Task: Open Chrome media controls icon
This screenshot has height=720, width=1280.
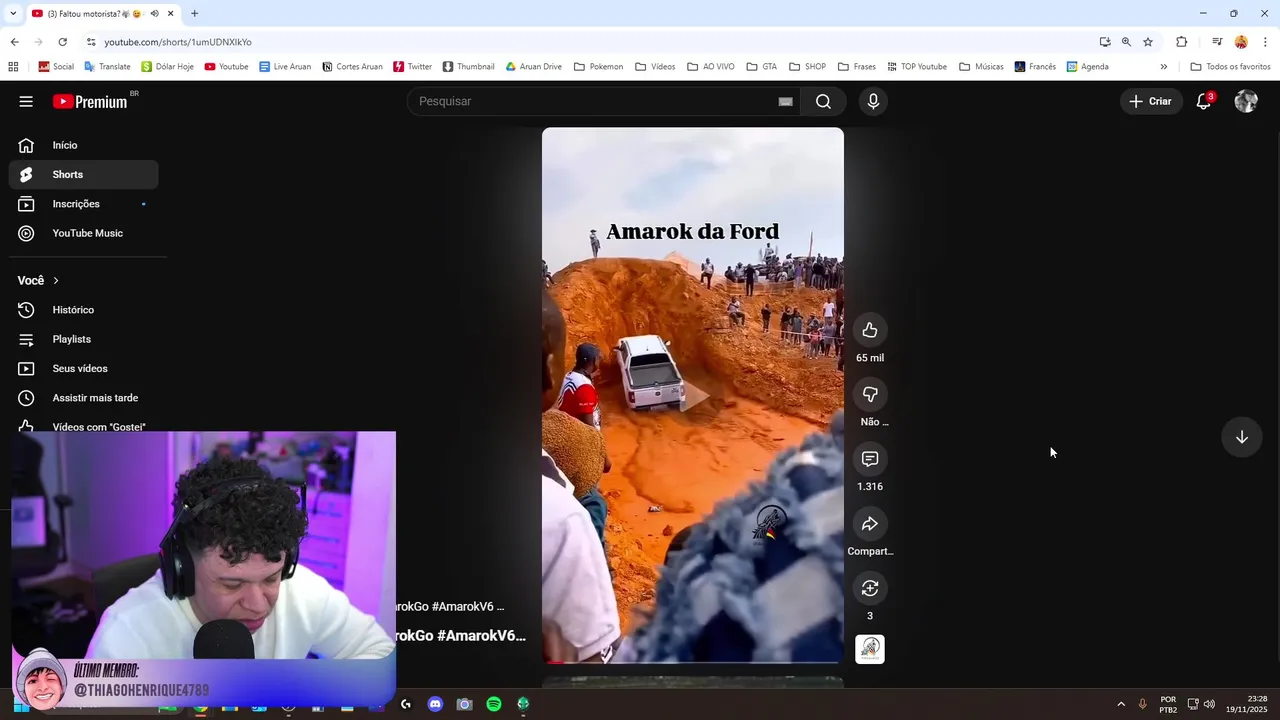Action: (x=1217, y=42)
